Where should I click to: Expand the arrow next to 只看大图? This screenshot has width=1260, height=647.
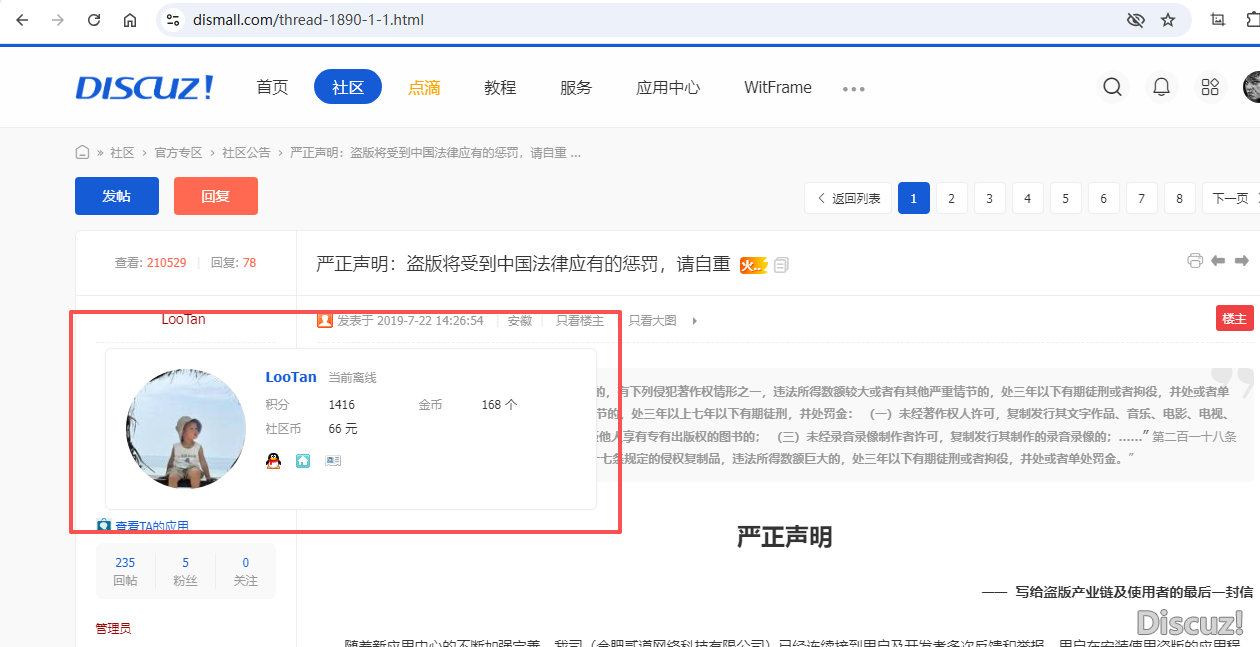tap(695, 321)
